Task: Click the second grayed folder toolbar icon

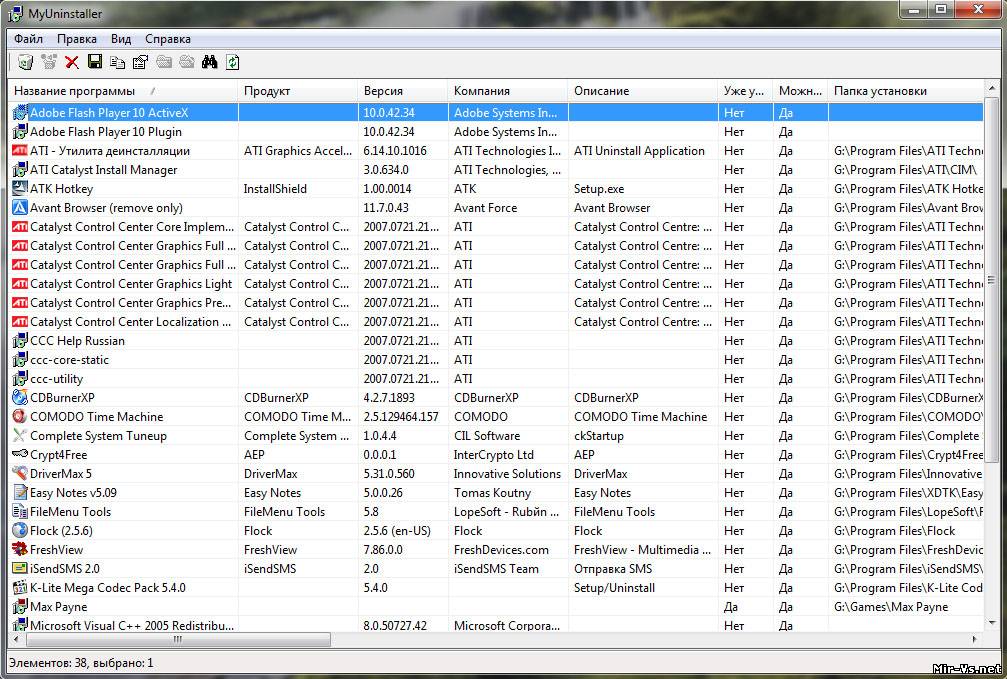Action: pyautogui.click(x=187, y=62)
